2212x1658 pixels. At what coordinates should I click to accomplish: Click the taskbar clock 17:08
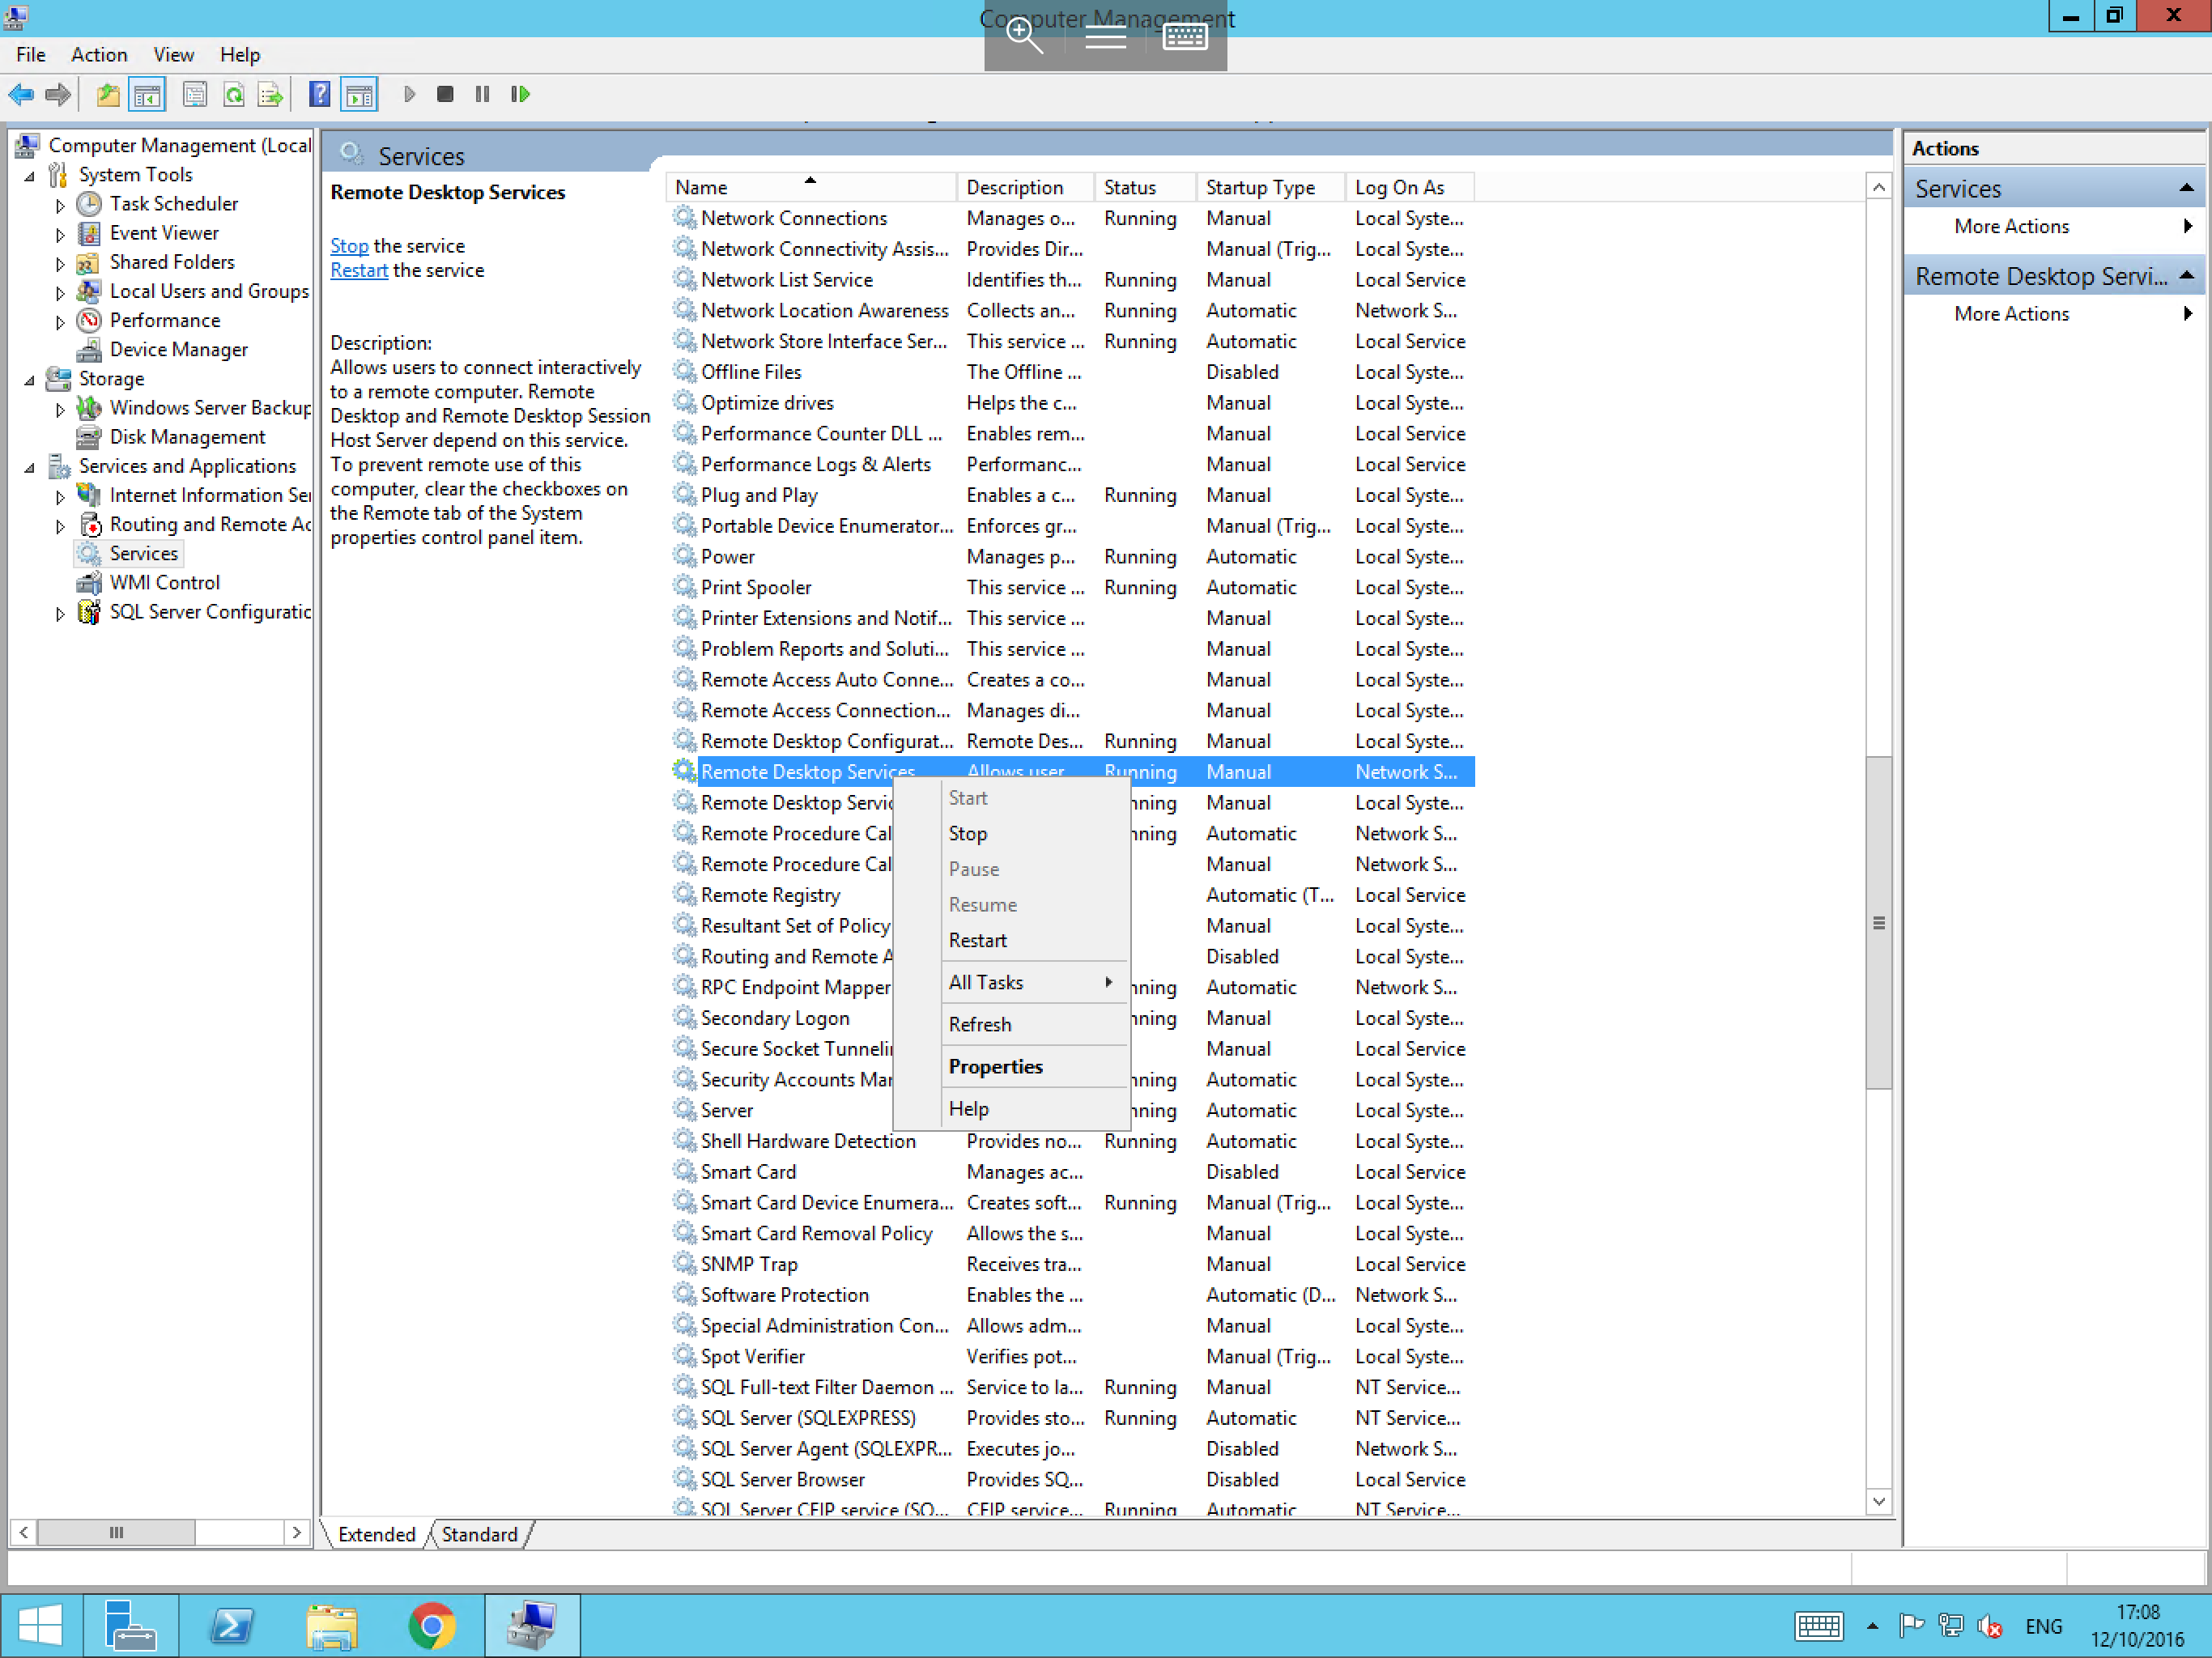pyautogui.click(x=2137, y=1612)
